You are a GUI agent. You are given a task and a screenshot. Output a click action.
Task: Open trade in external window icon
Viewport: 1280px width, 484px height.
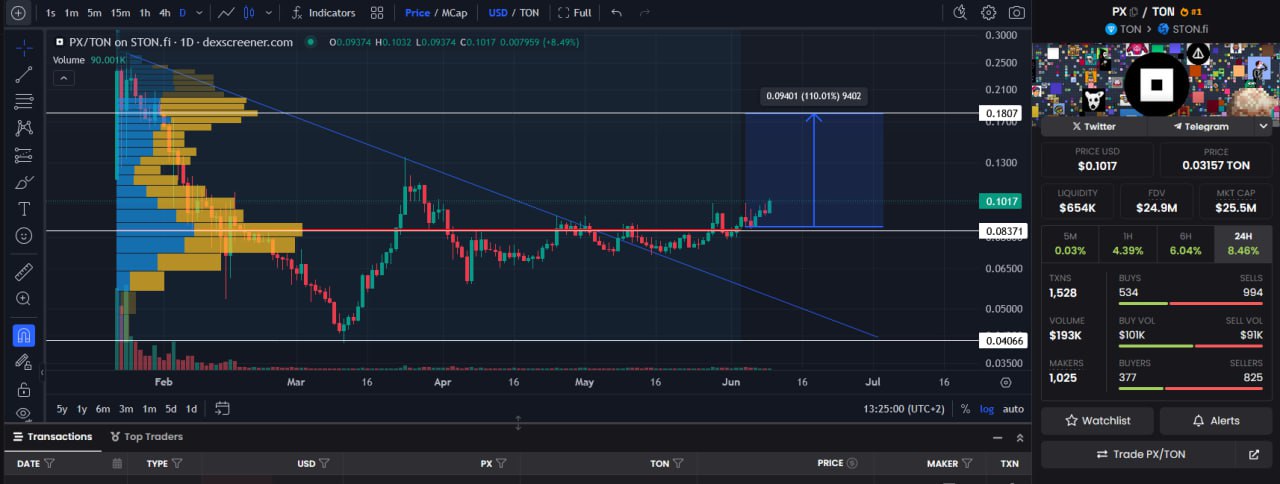[x=1254, y=454]
